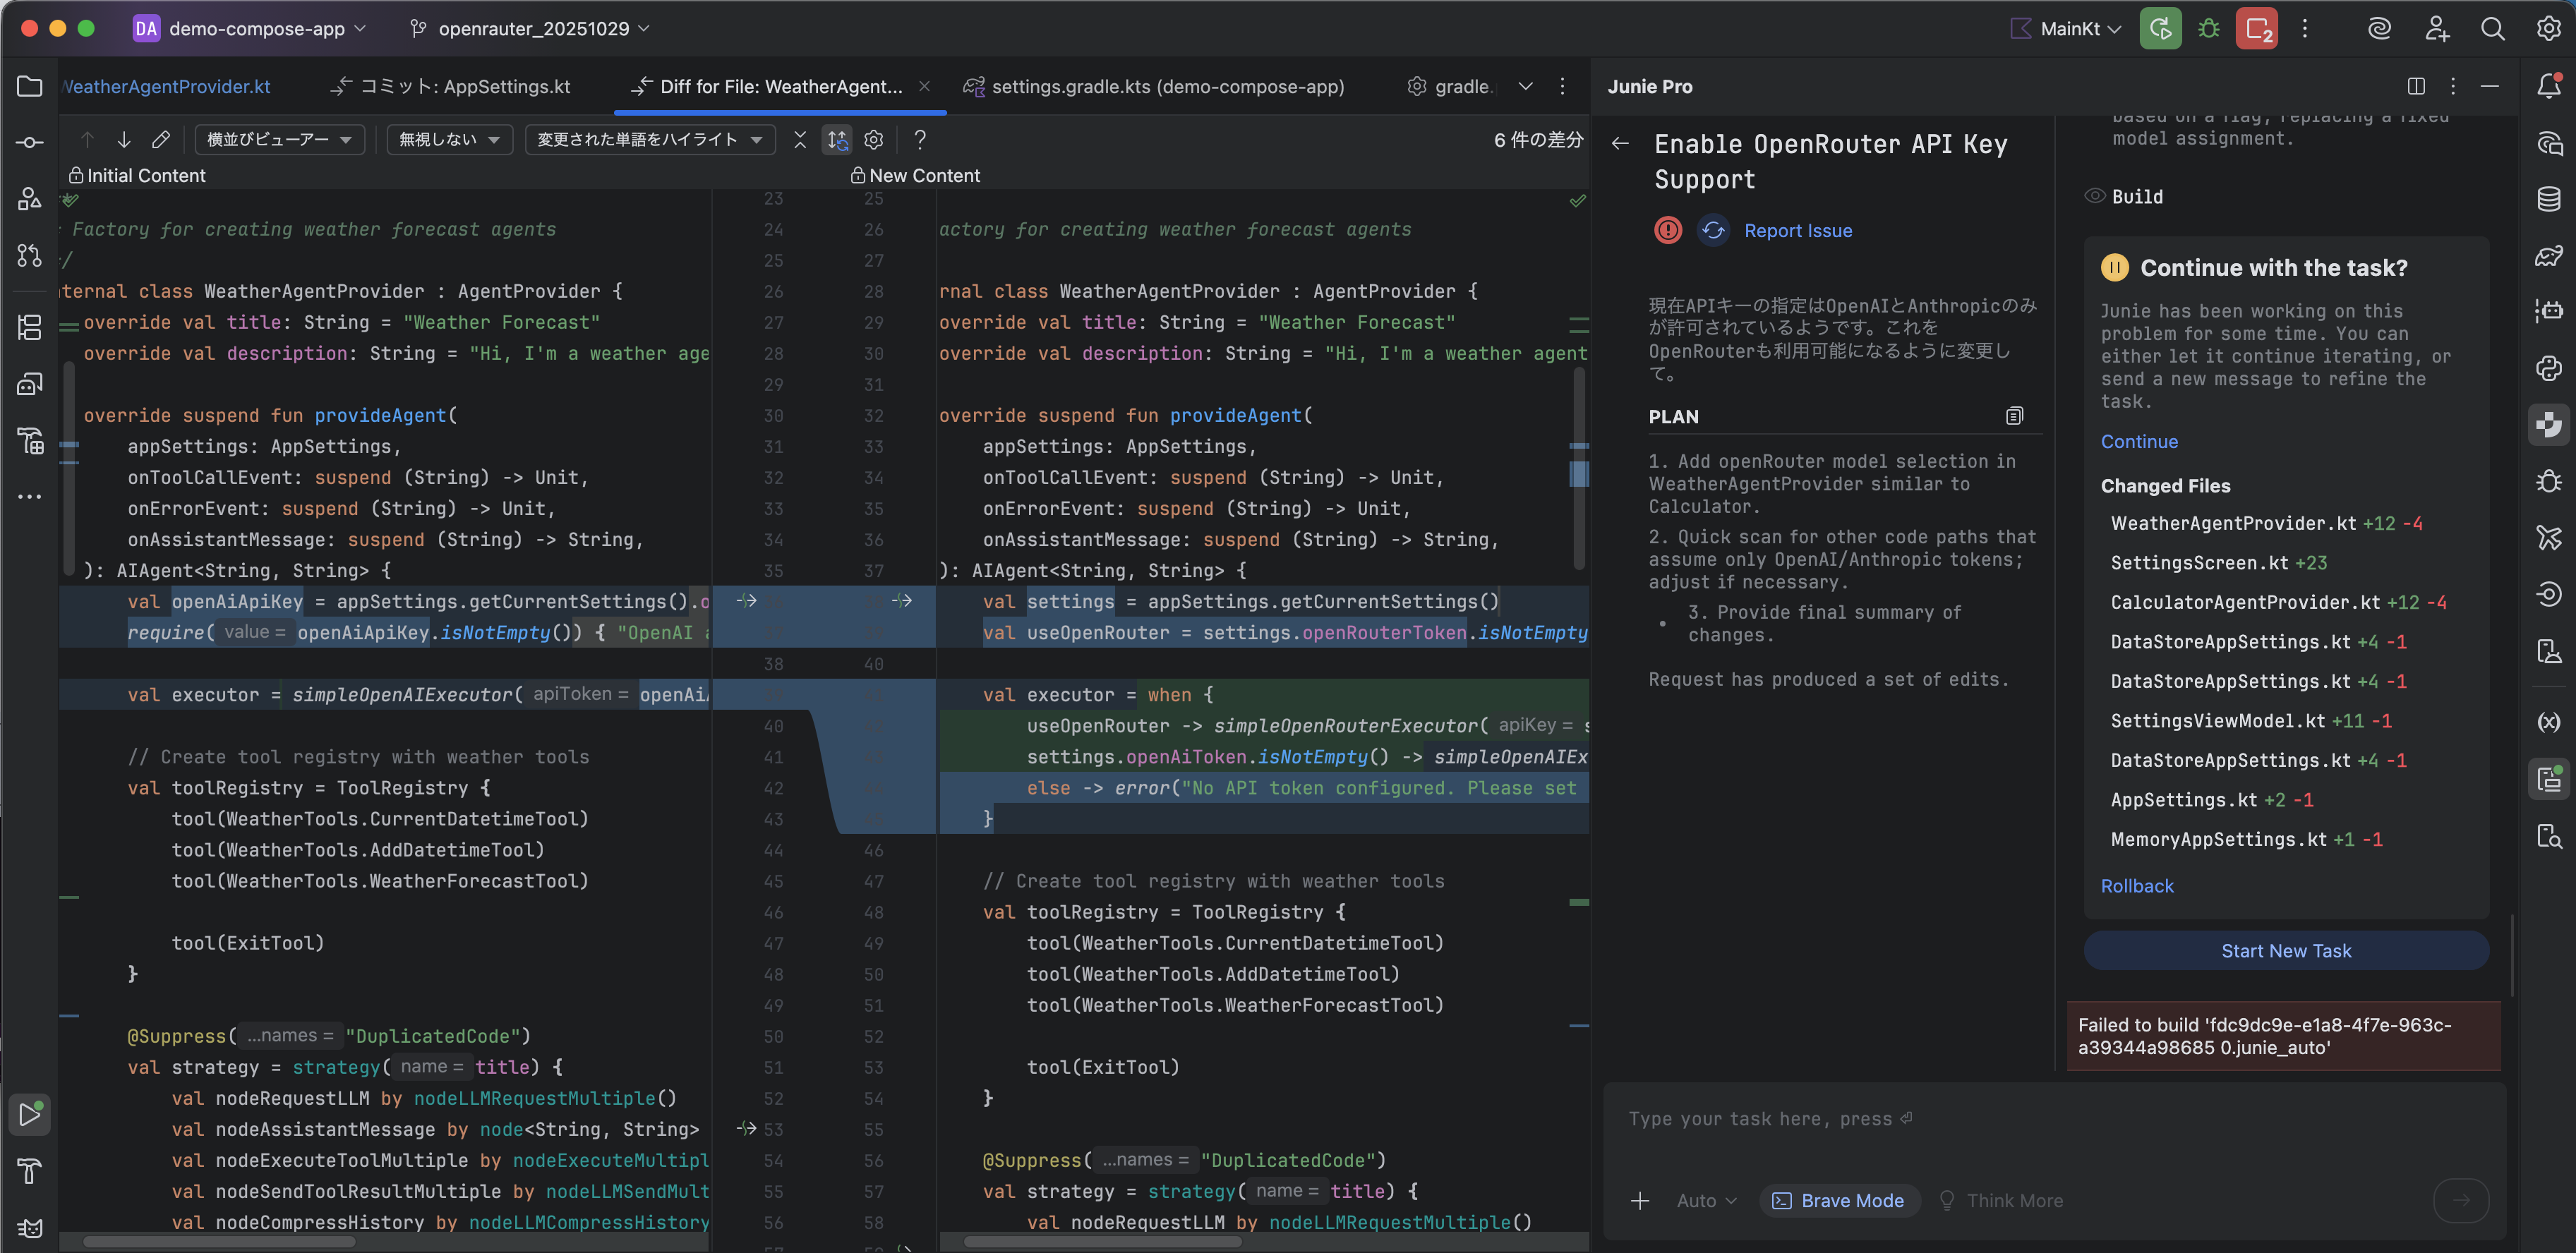Click the back arrow in Junie panel
The image size is (2576, 1253).
point(1620,144)
